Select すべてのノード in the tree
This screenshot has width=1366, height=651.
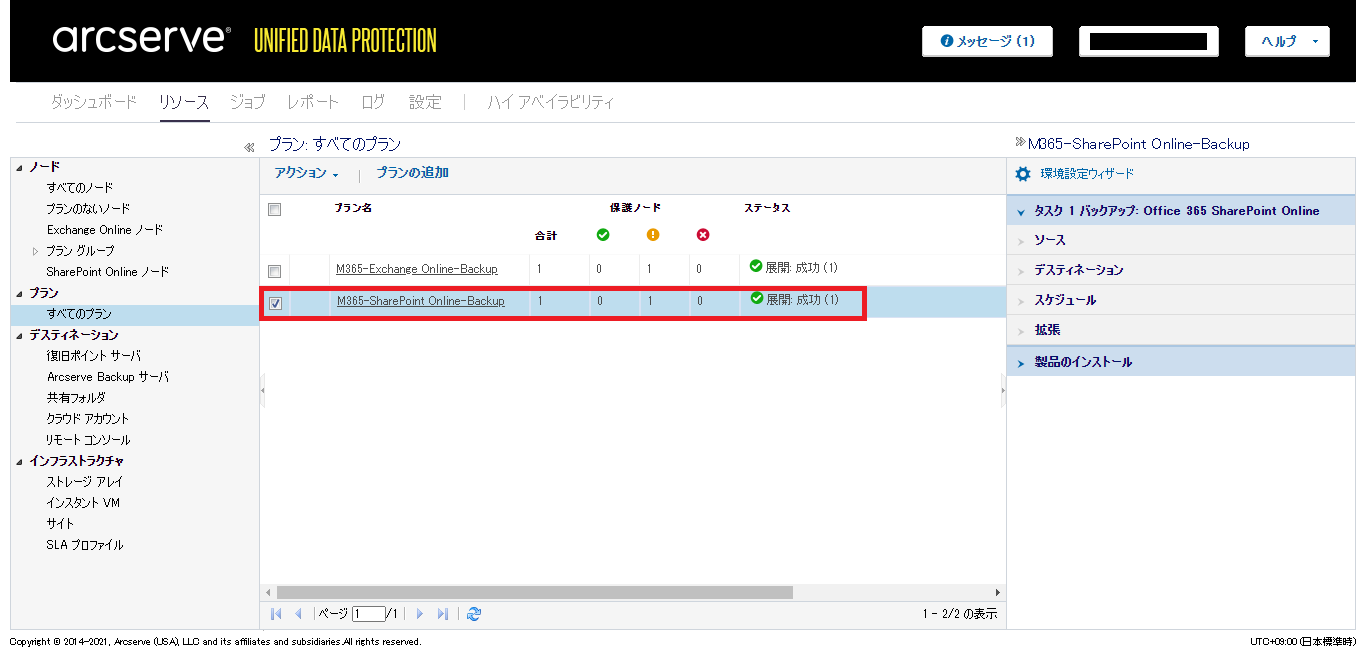click(x=80, y=188)
